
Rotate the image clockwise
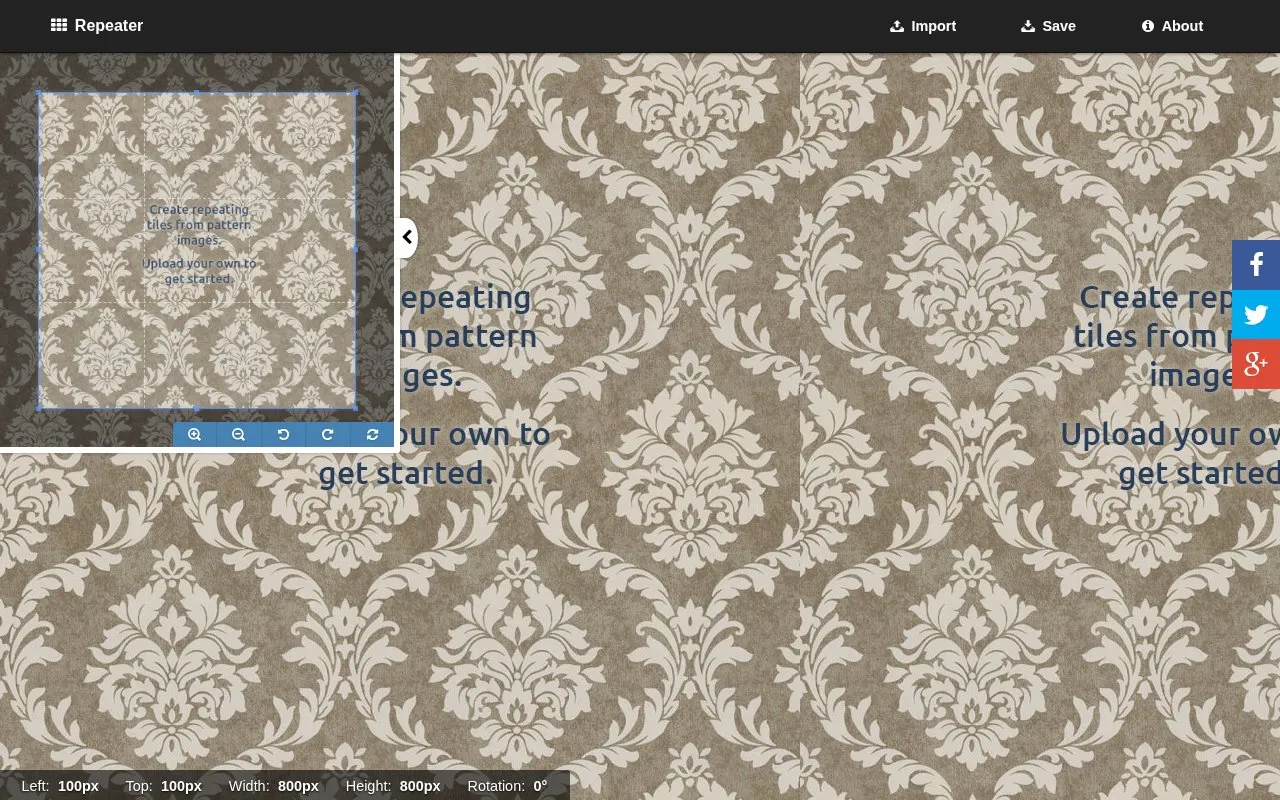pyautogui.click(x=327, y=434)
